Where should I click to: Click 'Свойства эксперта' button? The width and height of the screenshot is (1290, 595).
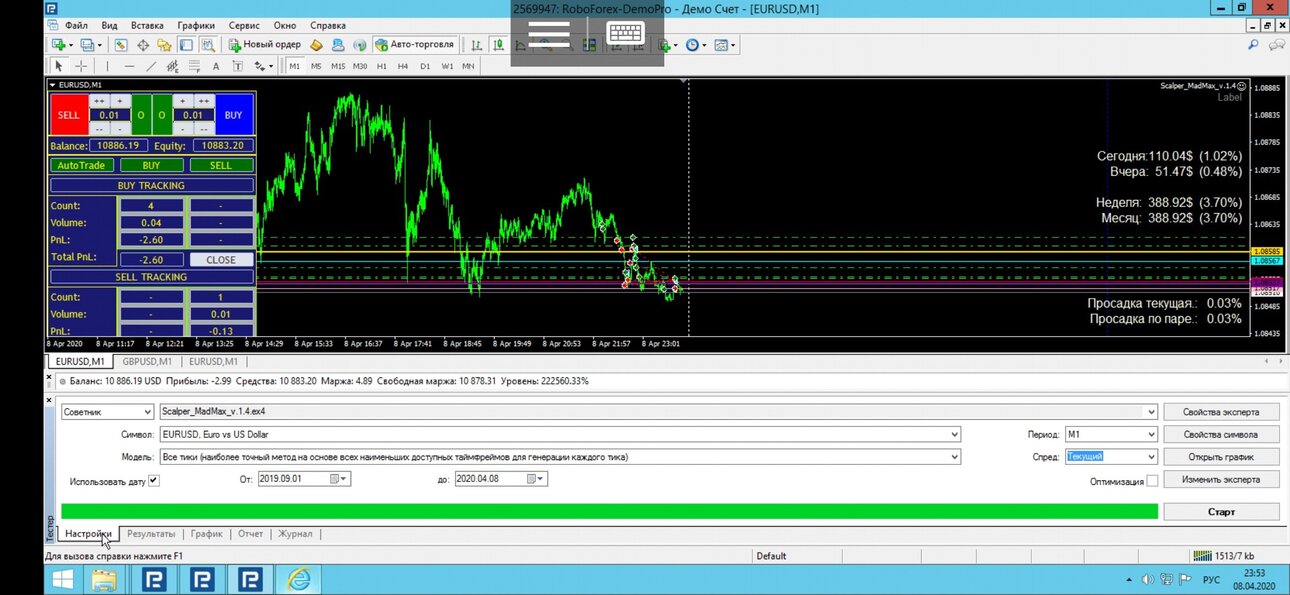tap(1221, 411)
